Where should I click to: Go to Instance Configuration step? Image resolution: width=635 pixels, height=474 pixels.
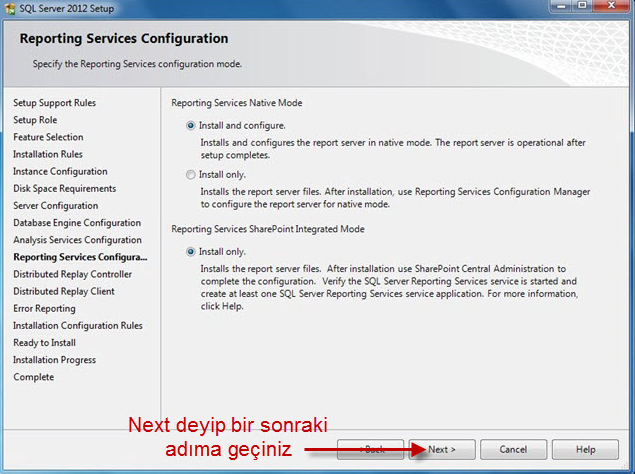coord(60,171)
